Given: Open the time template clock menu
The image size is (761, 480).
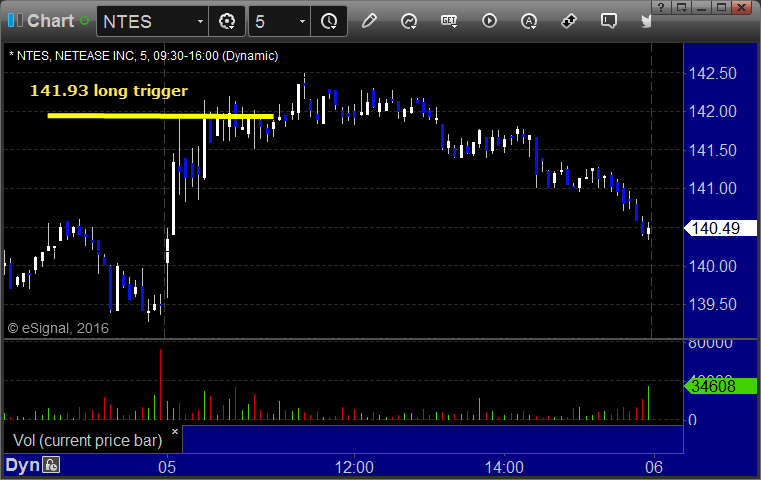Looking at the screenshot, I should pos(329,21).
